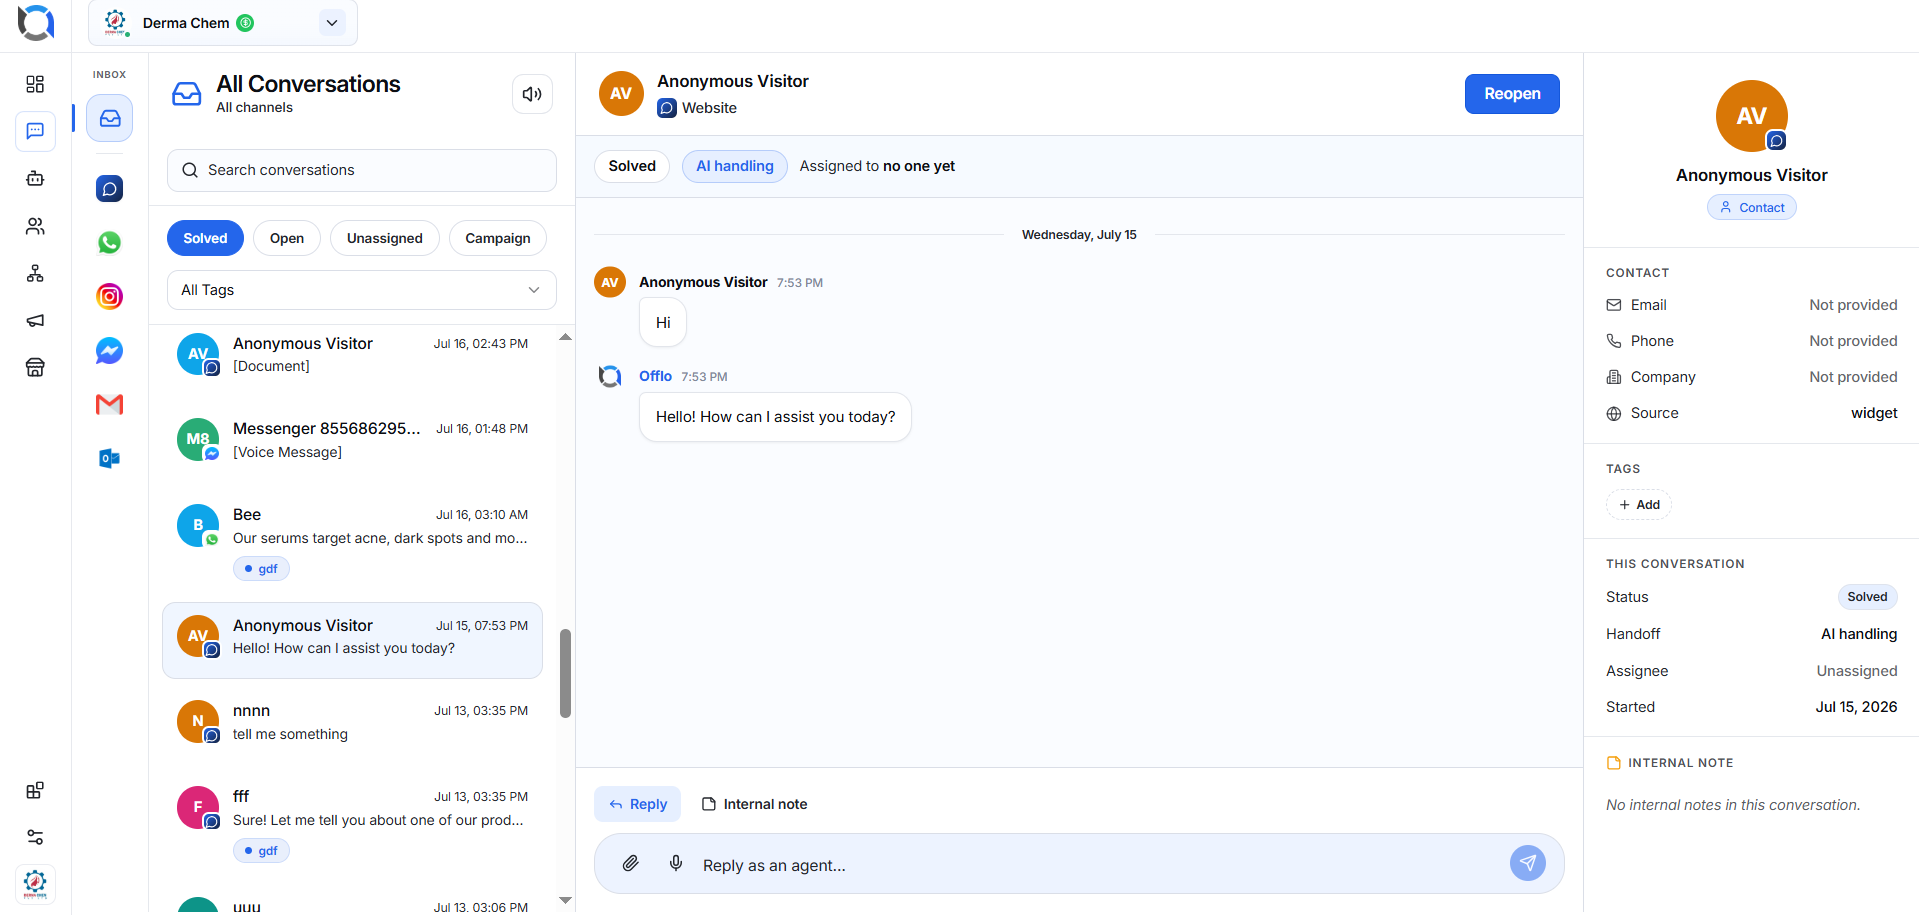Open the bot icon in left sidebar
The height and width of the screenshot is (915, 1919).
(x=35, y=179)
